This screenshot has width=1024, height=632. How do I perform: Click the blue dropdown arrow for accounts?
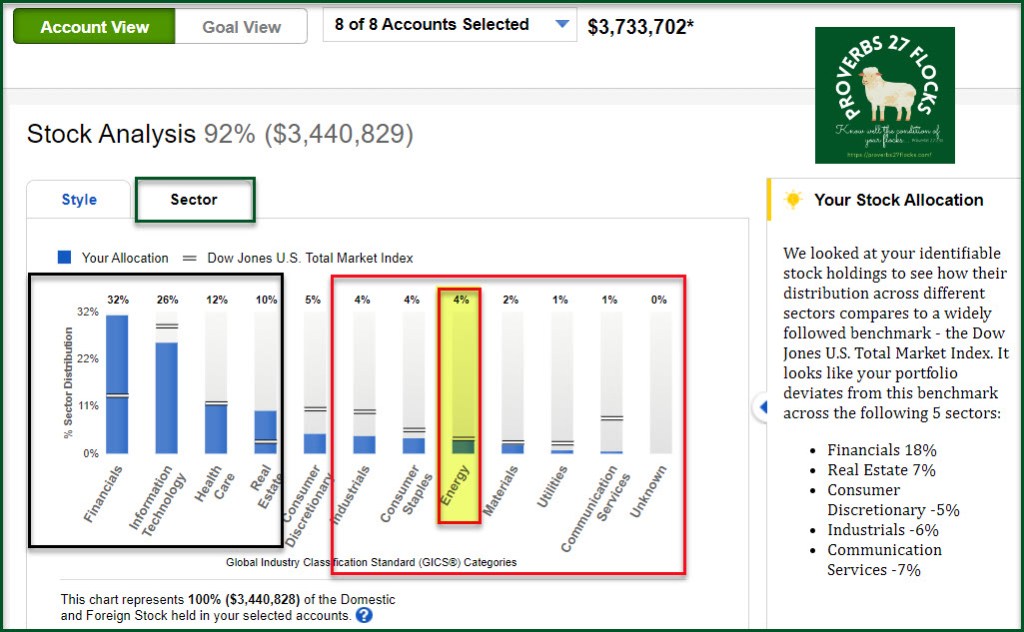tap(562, 25)
